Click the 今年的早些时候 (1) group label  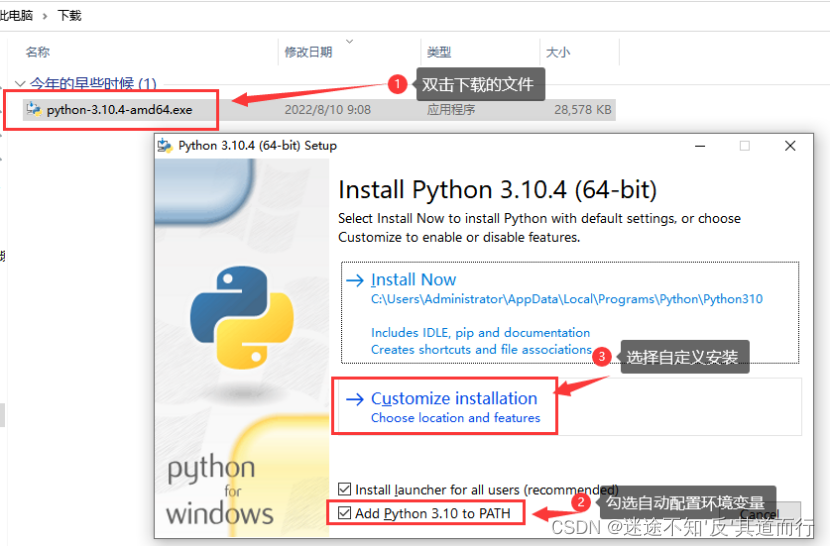(x=93, y=84)
